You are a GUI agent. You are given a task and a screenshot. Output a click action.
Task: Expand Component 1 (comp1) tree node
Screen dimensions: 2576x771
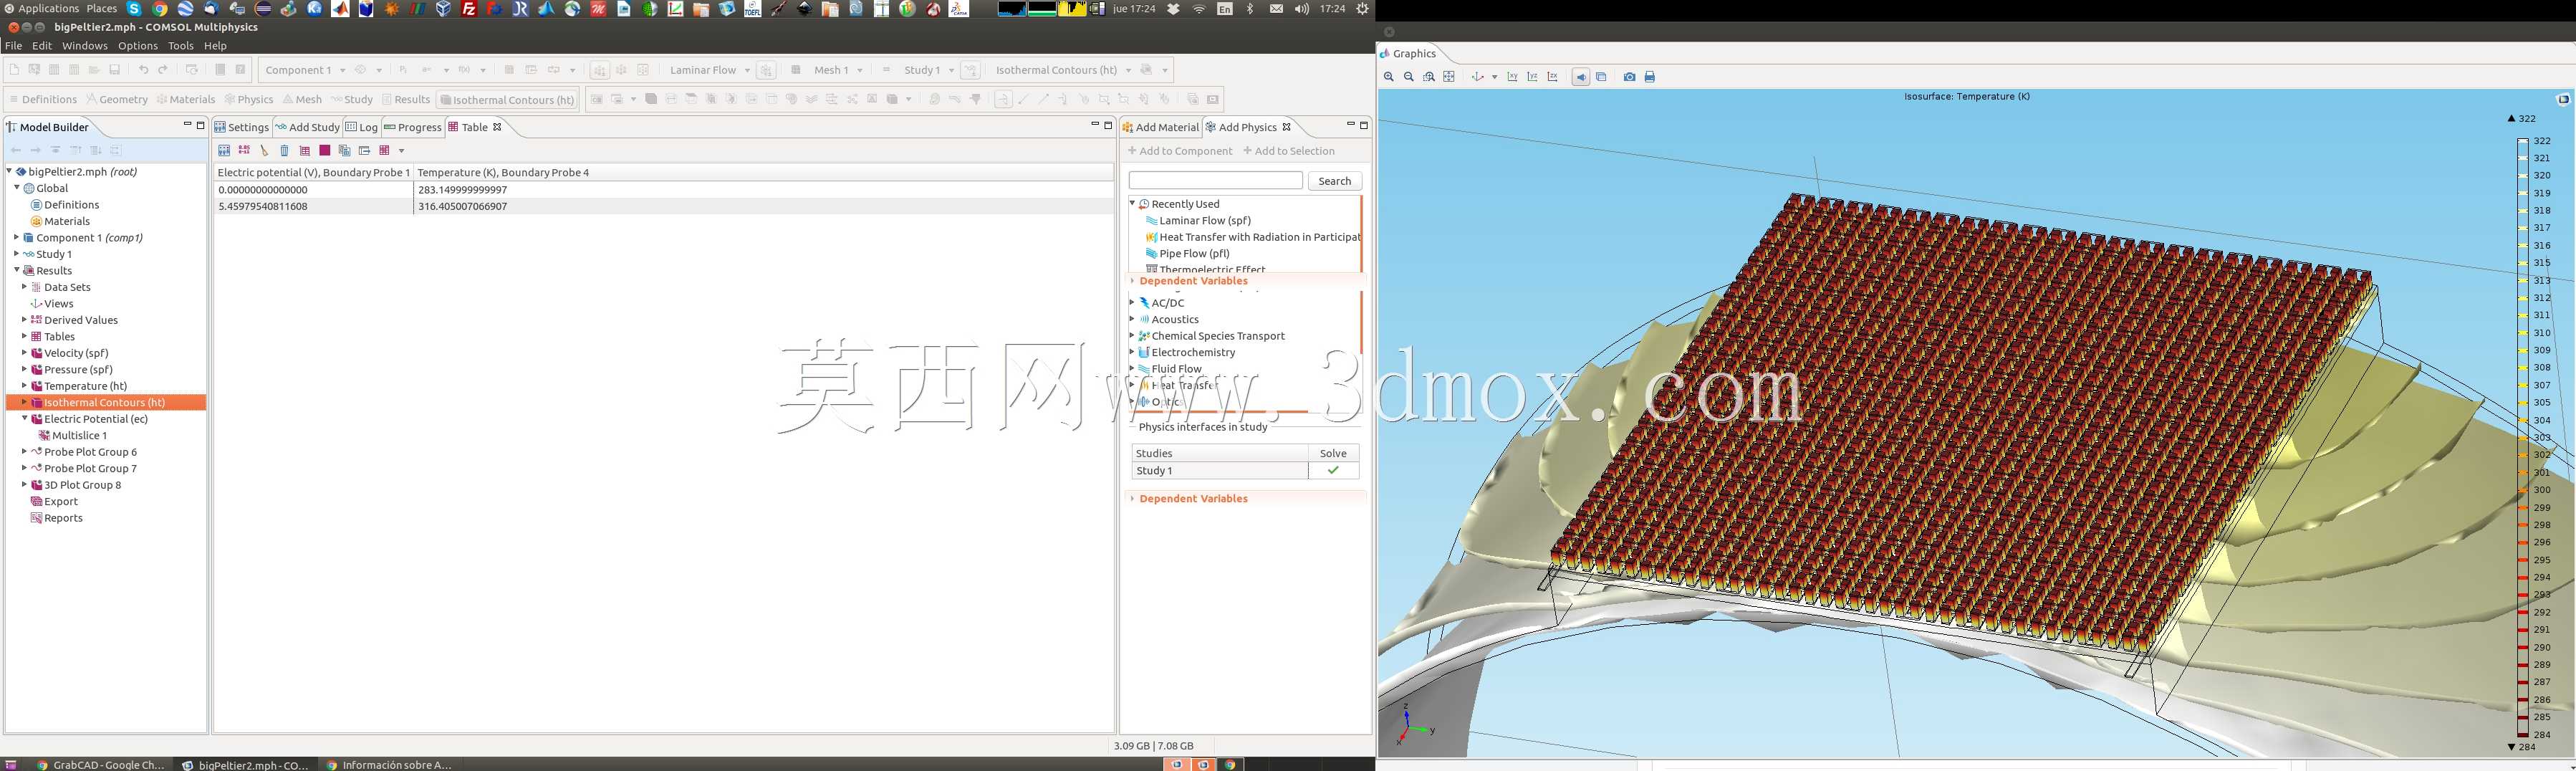16,238
